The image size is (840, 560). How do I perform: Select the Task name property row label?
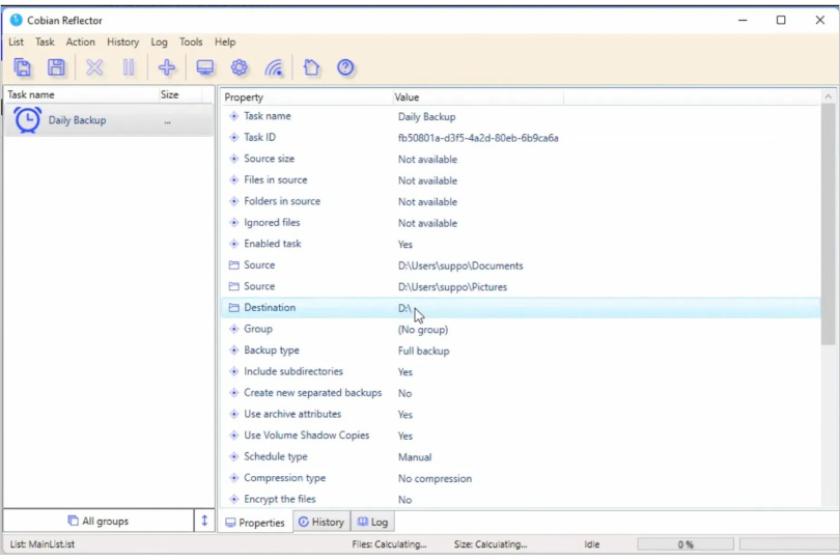pyautogui.click(x=267, y=116)
